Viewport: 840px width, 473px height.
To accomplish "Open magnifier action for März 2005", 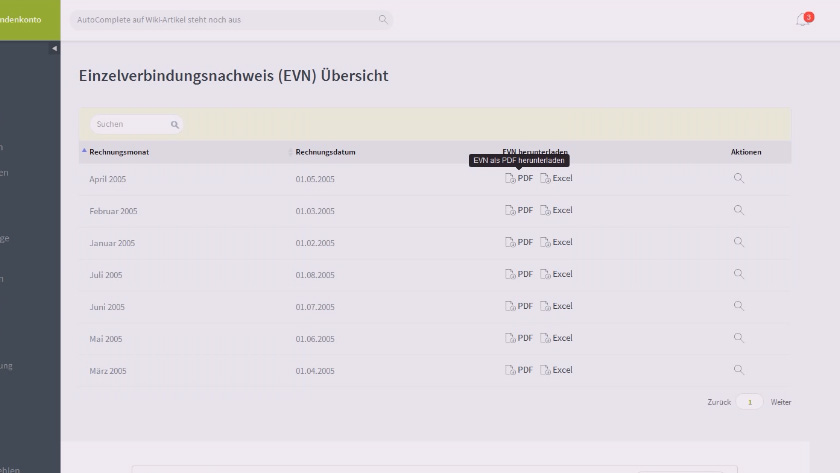I will pos(739,370).
